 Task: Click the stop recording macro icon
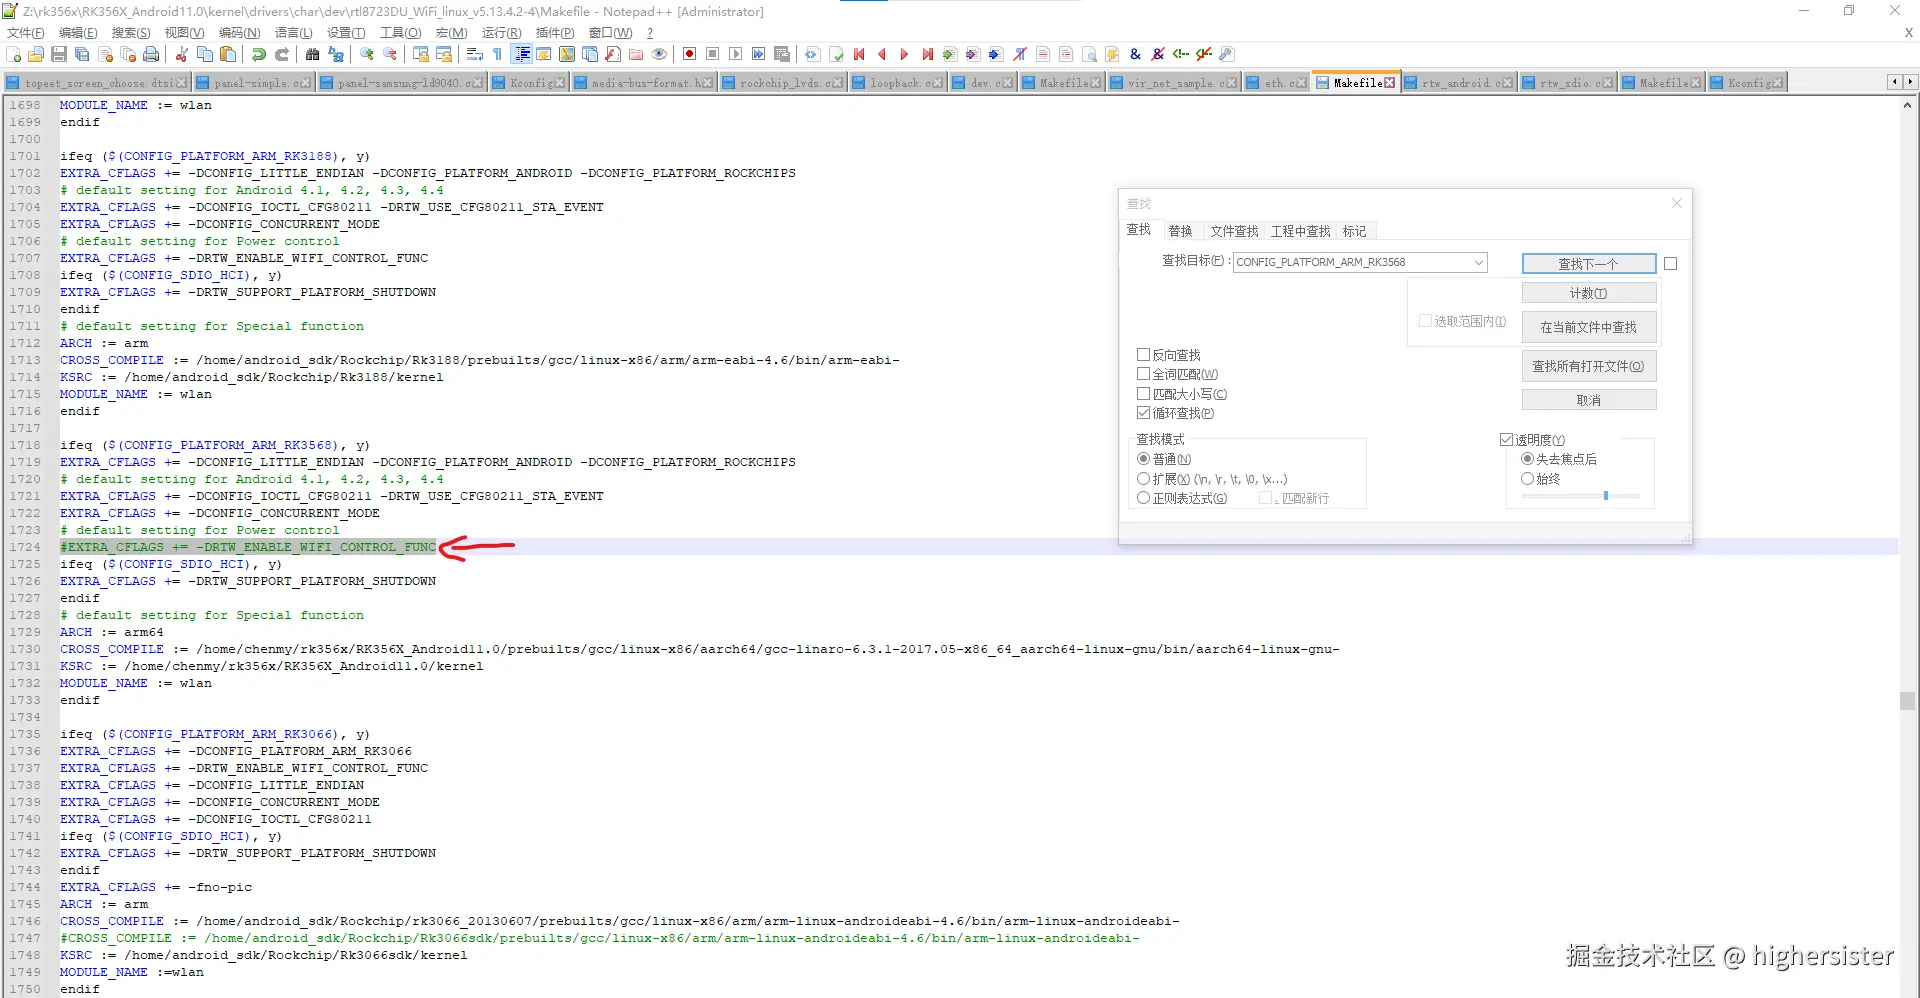(x=713, y=54)
